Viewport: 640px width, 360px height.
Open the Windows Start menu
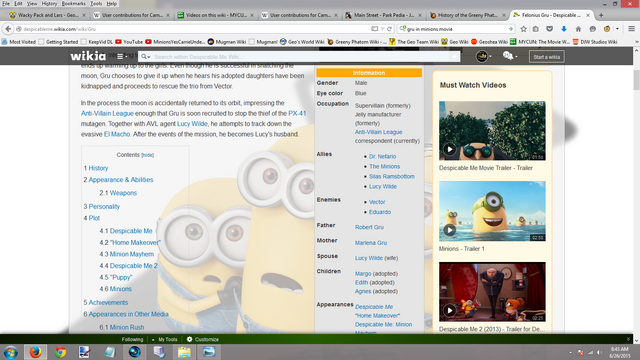[11, 352]
